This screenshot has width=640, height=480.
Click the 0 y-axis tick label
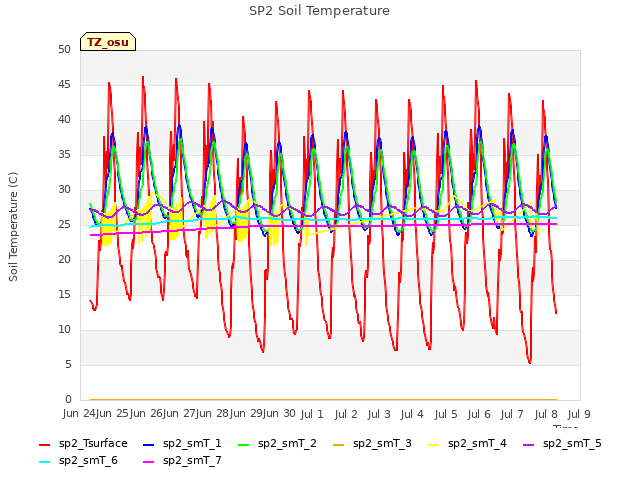coord(68,400)
